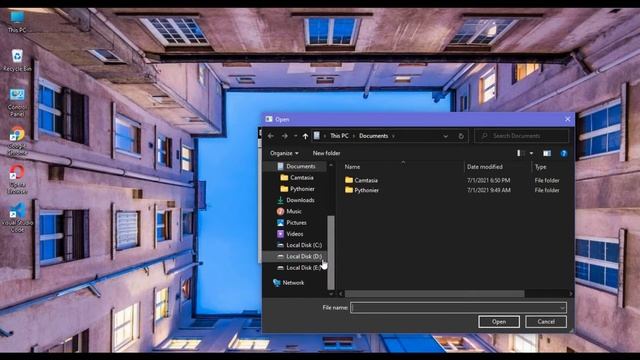Open the recent locations dropdown arrow

click(x=296, y=136)
